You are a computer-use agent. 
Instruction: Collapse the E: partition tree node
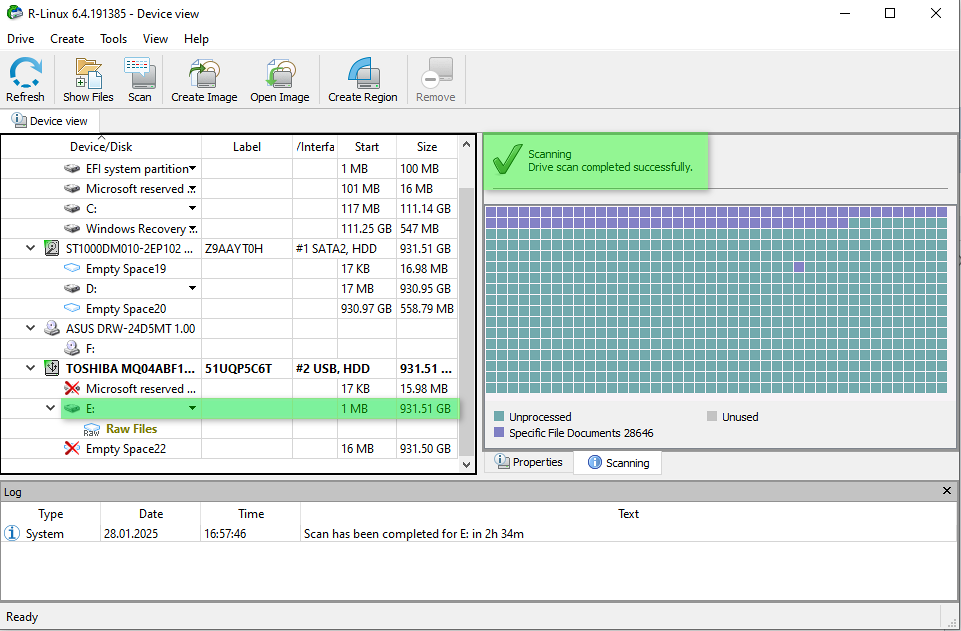[x=50, y=408]
